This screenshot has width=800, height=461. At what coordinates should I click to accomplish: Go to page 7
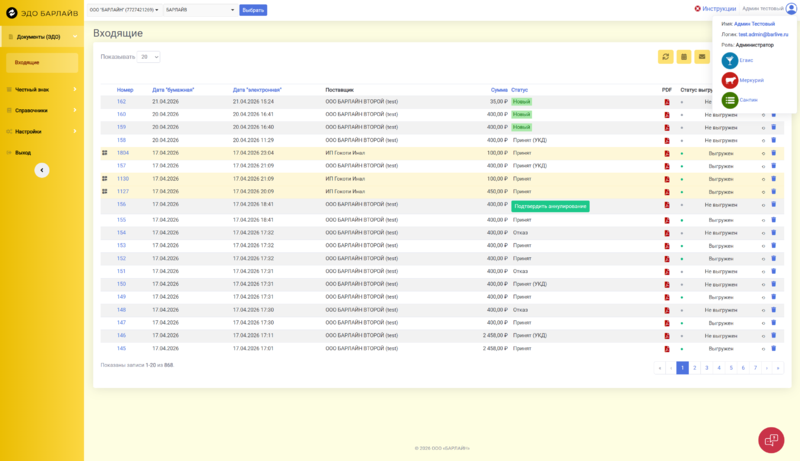755,368
